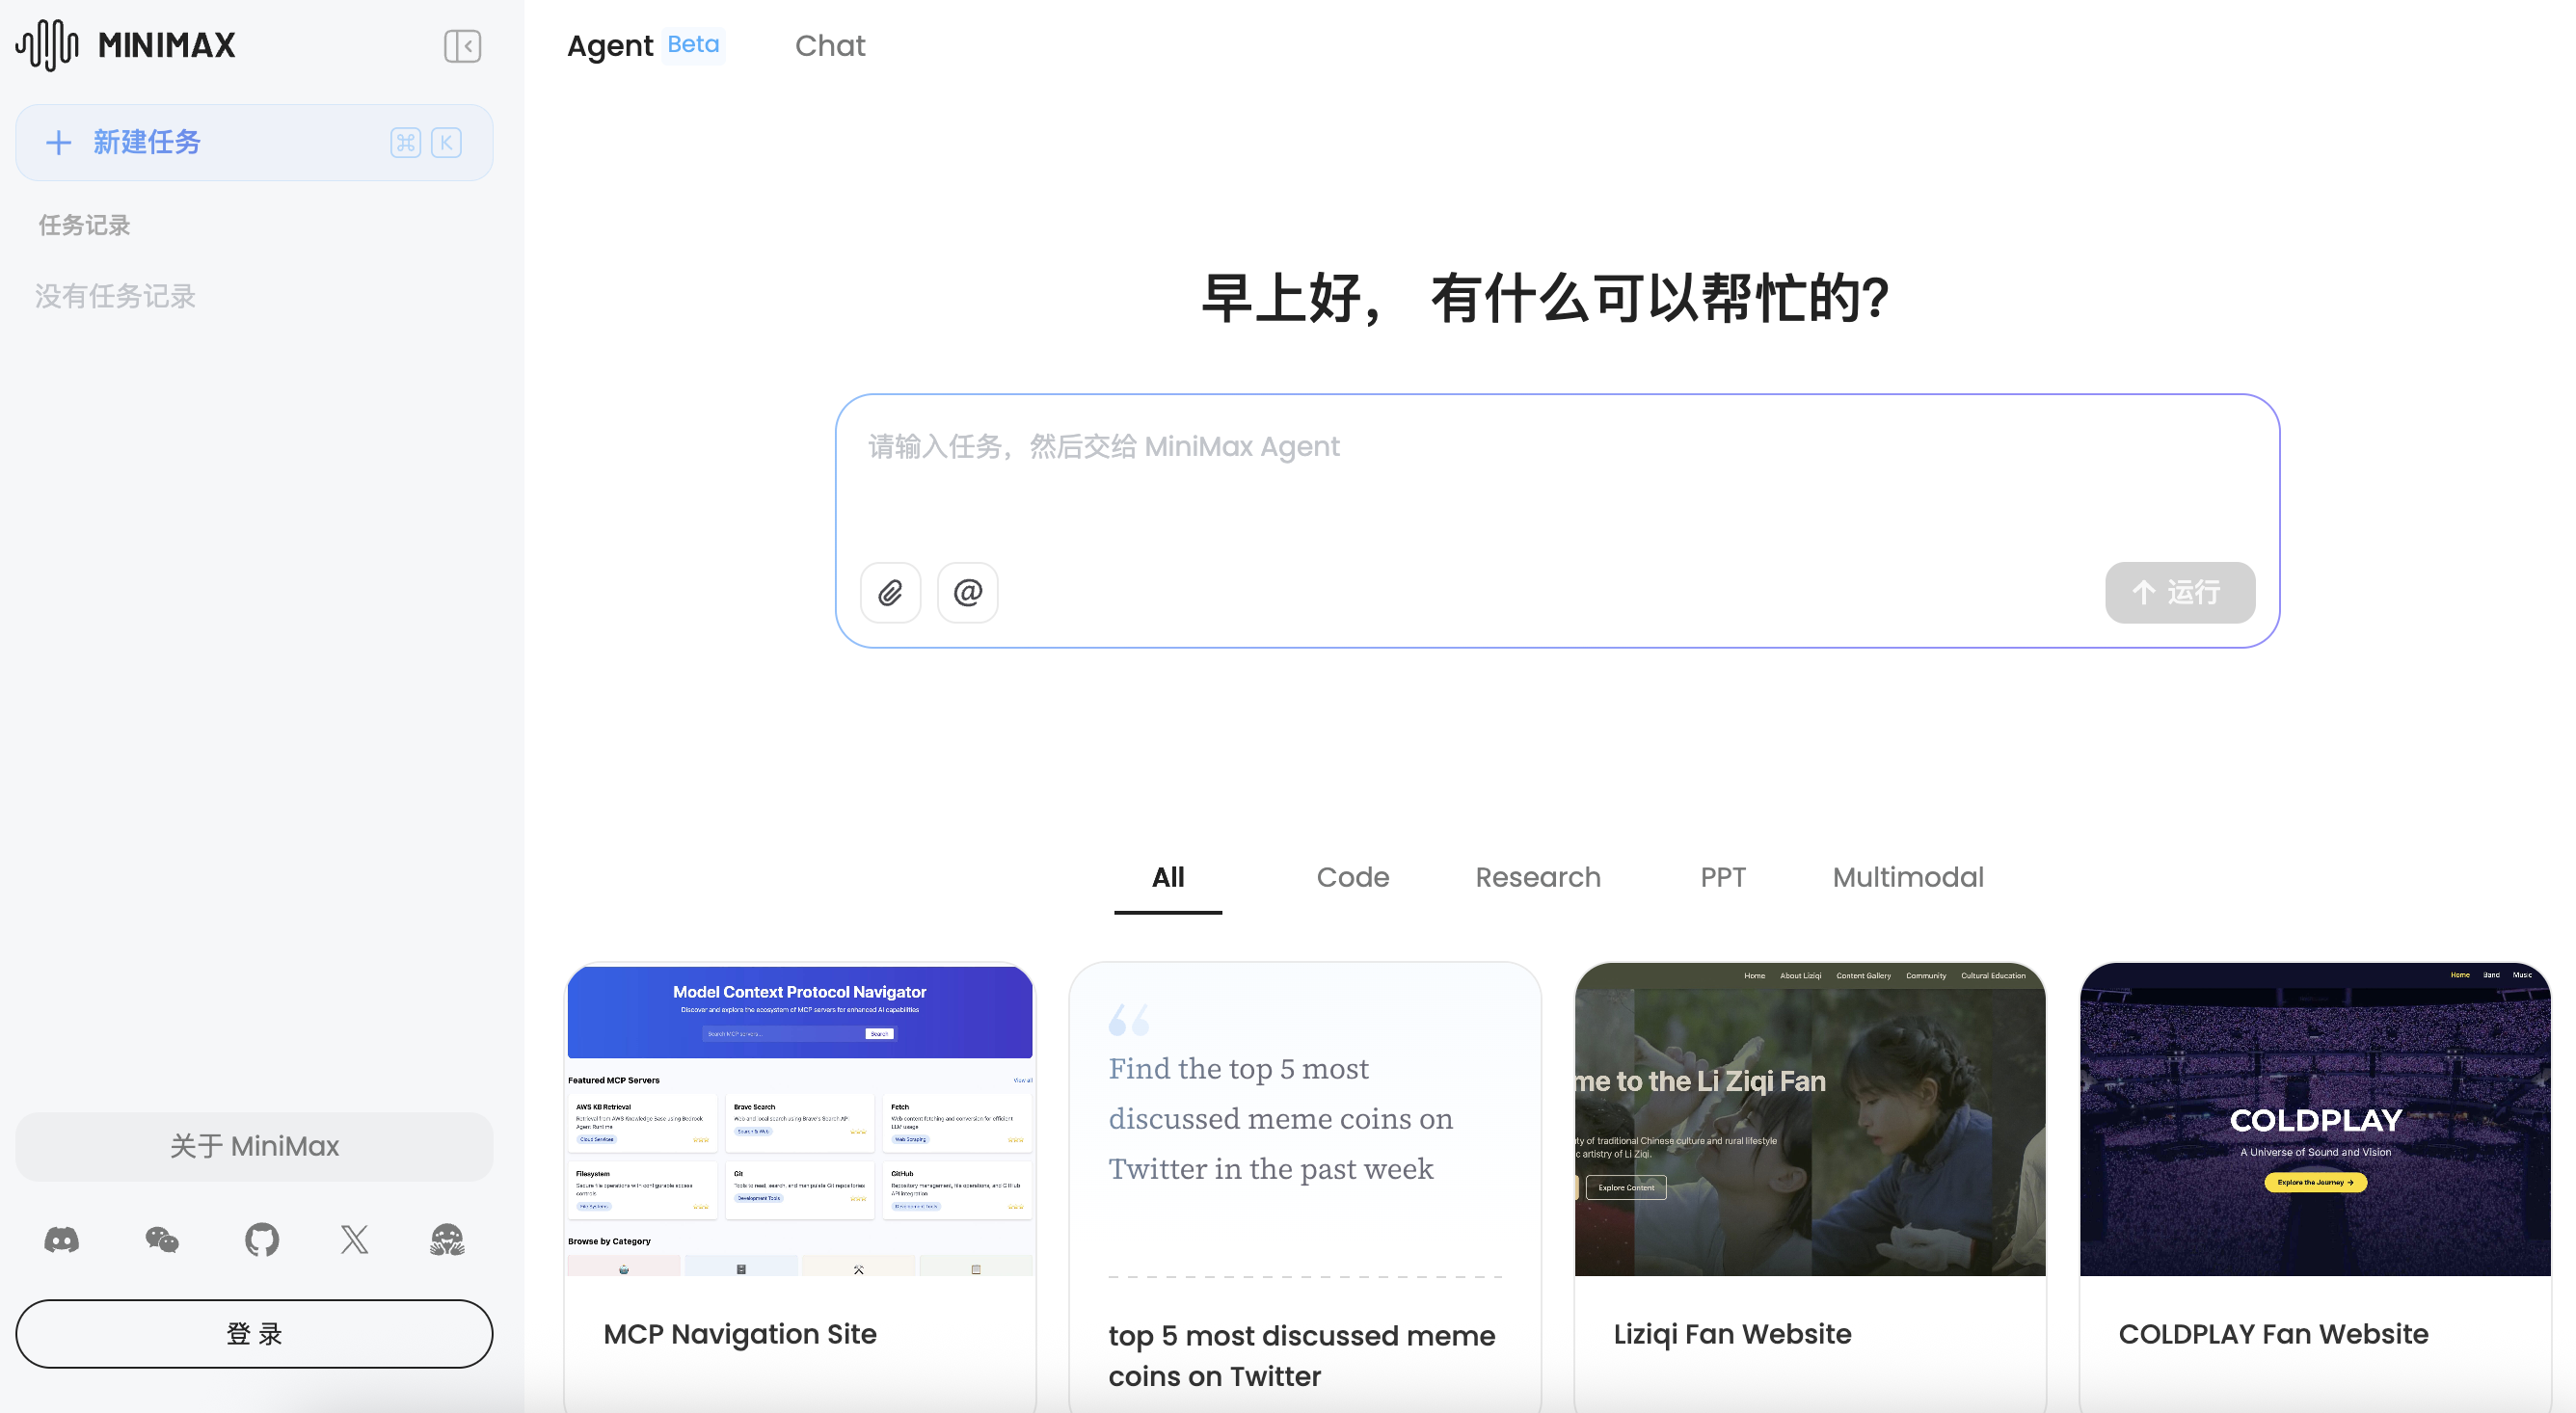2576x1413 pixels.
Task: Click the 登录 (Login) button
Action: [x=254, y=1333]
